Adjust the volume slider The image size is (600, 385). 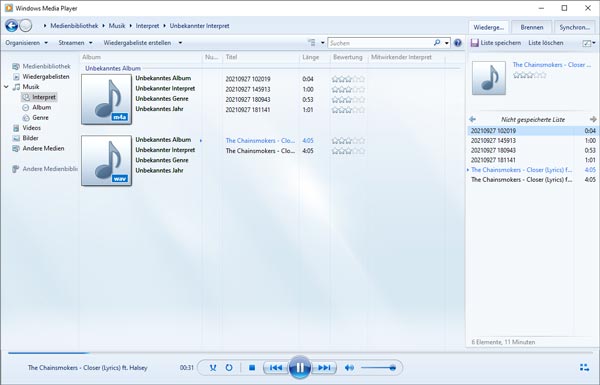click(x=378, y=368)
